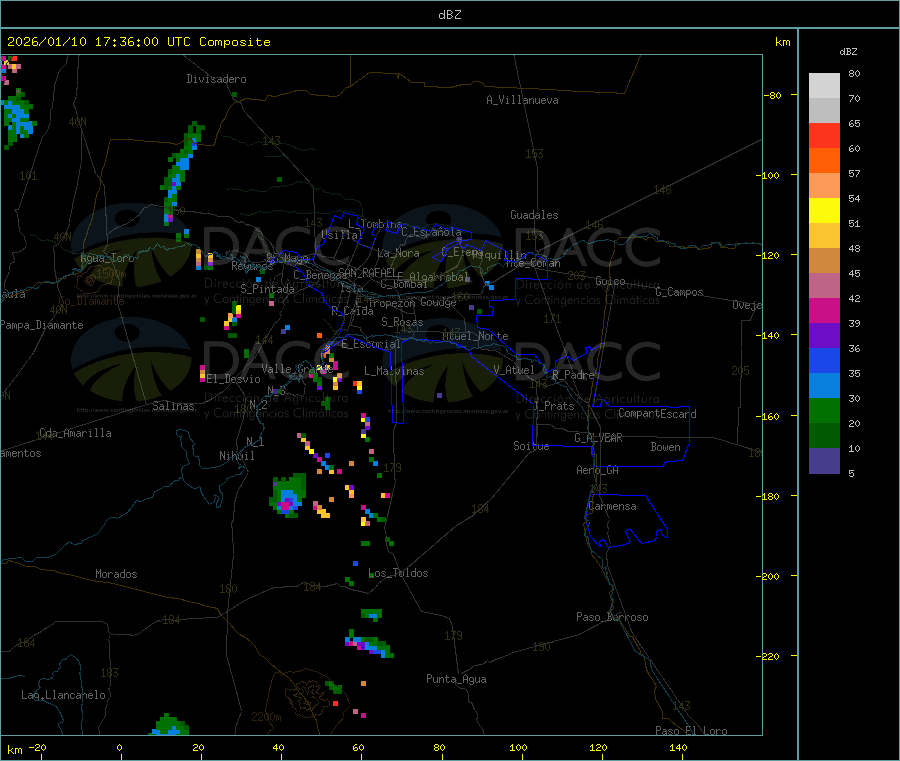The image size is (900, 761).
Task: Click the bright green 20-30 dBZ legend swatch
Action: click(x=824, y=410)
